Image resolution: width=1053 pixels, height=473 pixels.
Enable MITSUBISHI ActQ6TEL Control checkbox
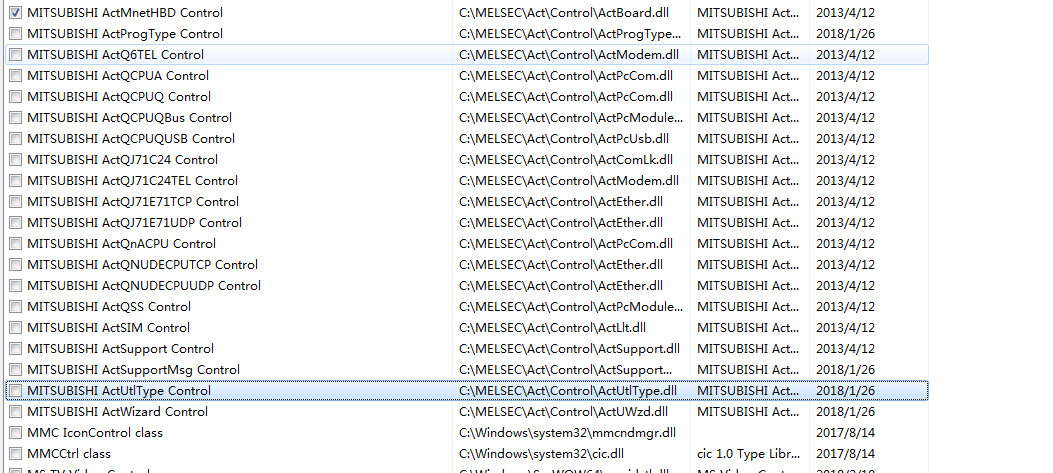point(15,55)
